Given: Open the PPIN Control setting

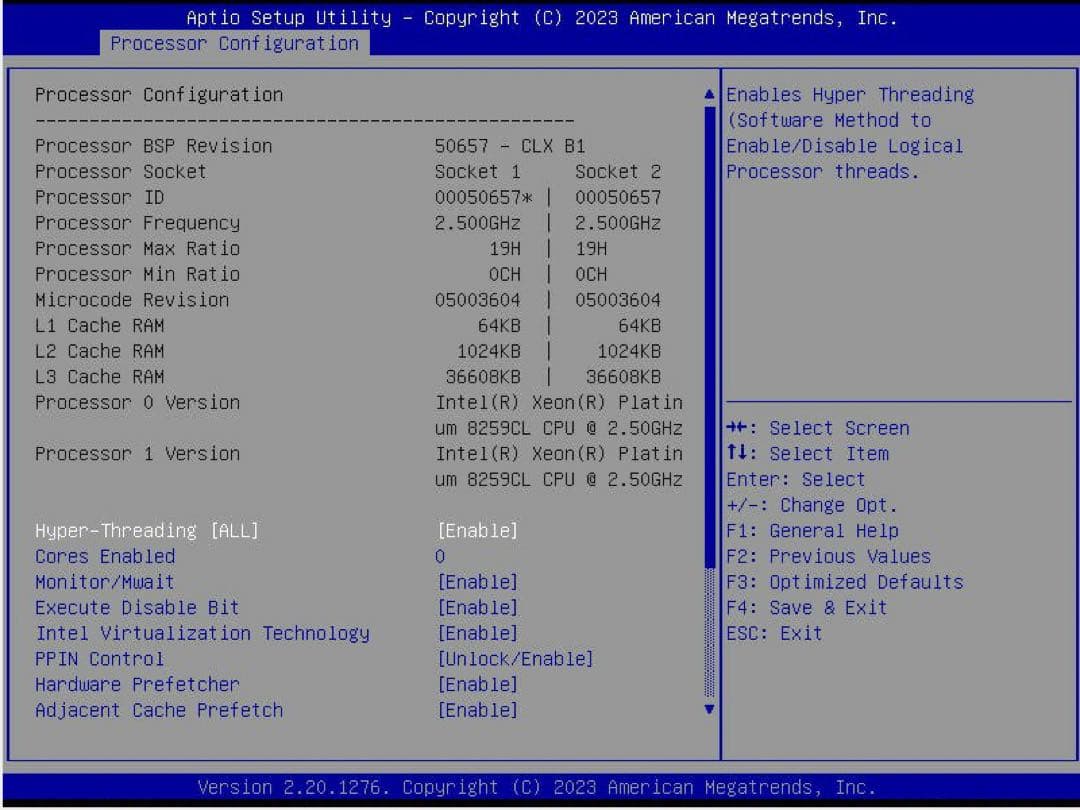Looking at the screenshot, I should point(97,658).
